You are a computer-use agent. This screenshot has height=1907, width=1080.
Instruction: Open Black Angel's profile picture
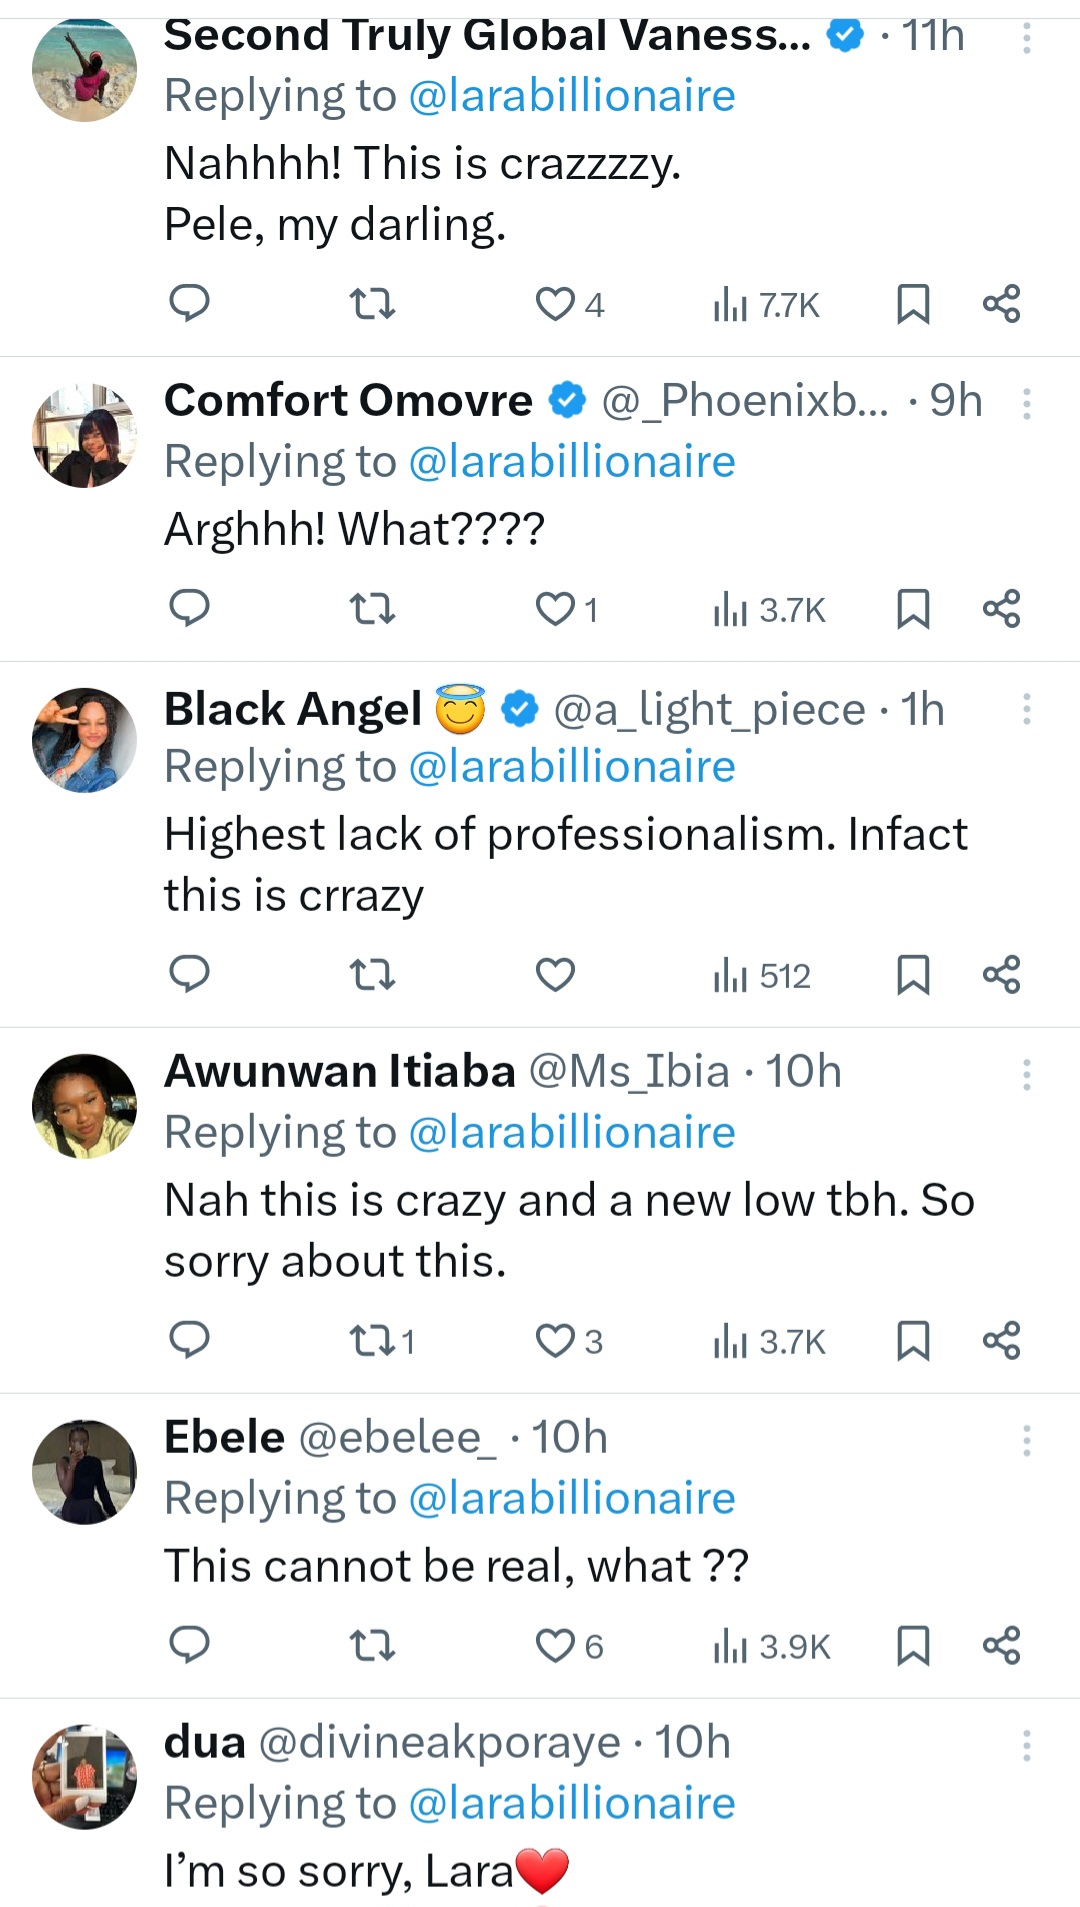(85, 740)
